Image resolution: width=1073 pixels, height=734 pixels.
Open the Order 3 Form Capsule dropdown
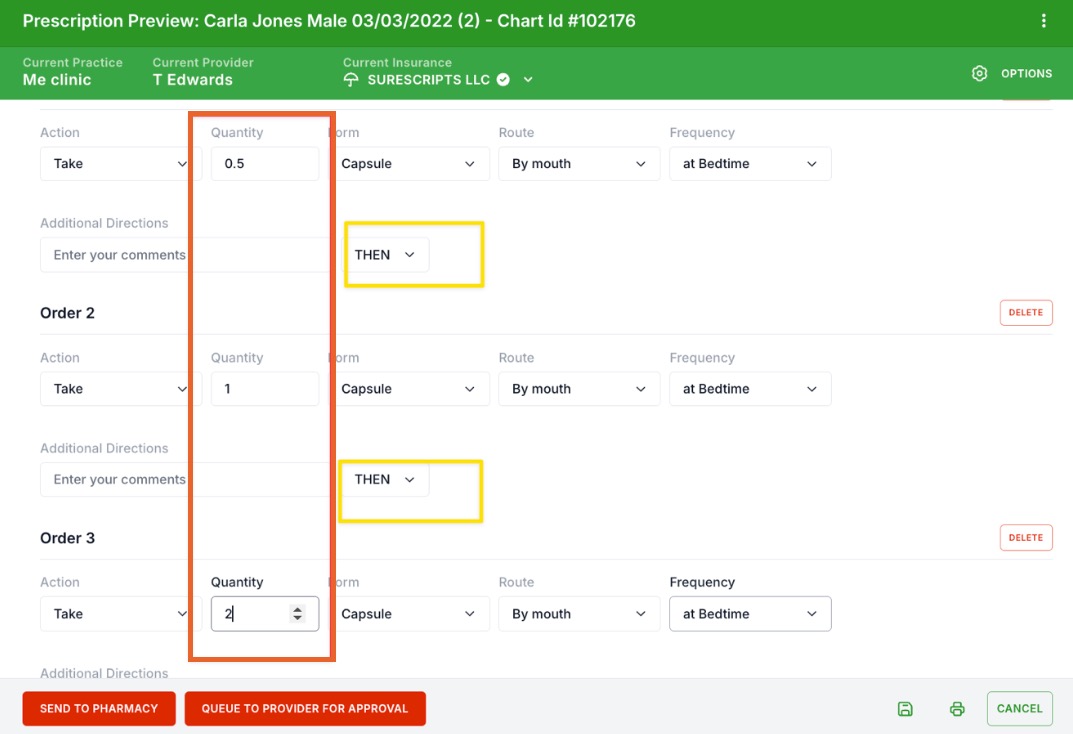click(x=409, y=614)
